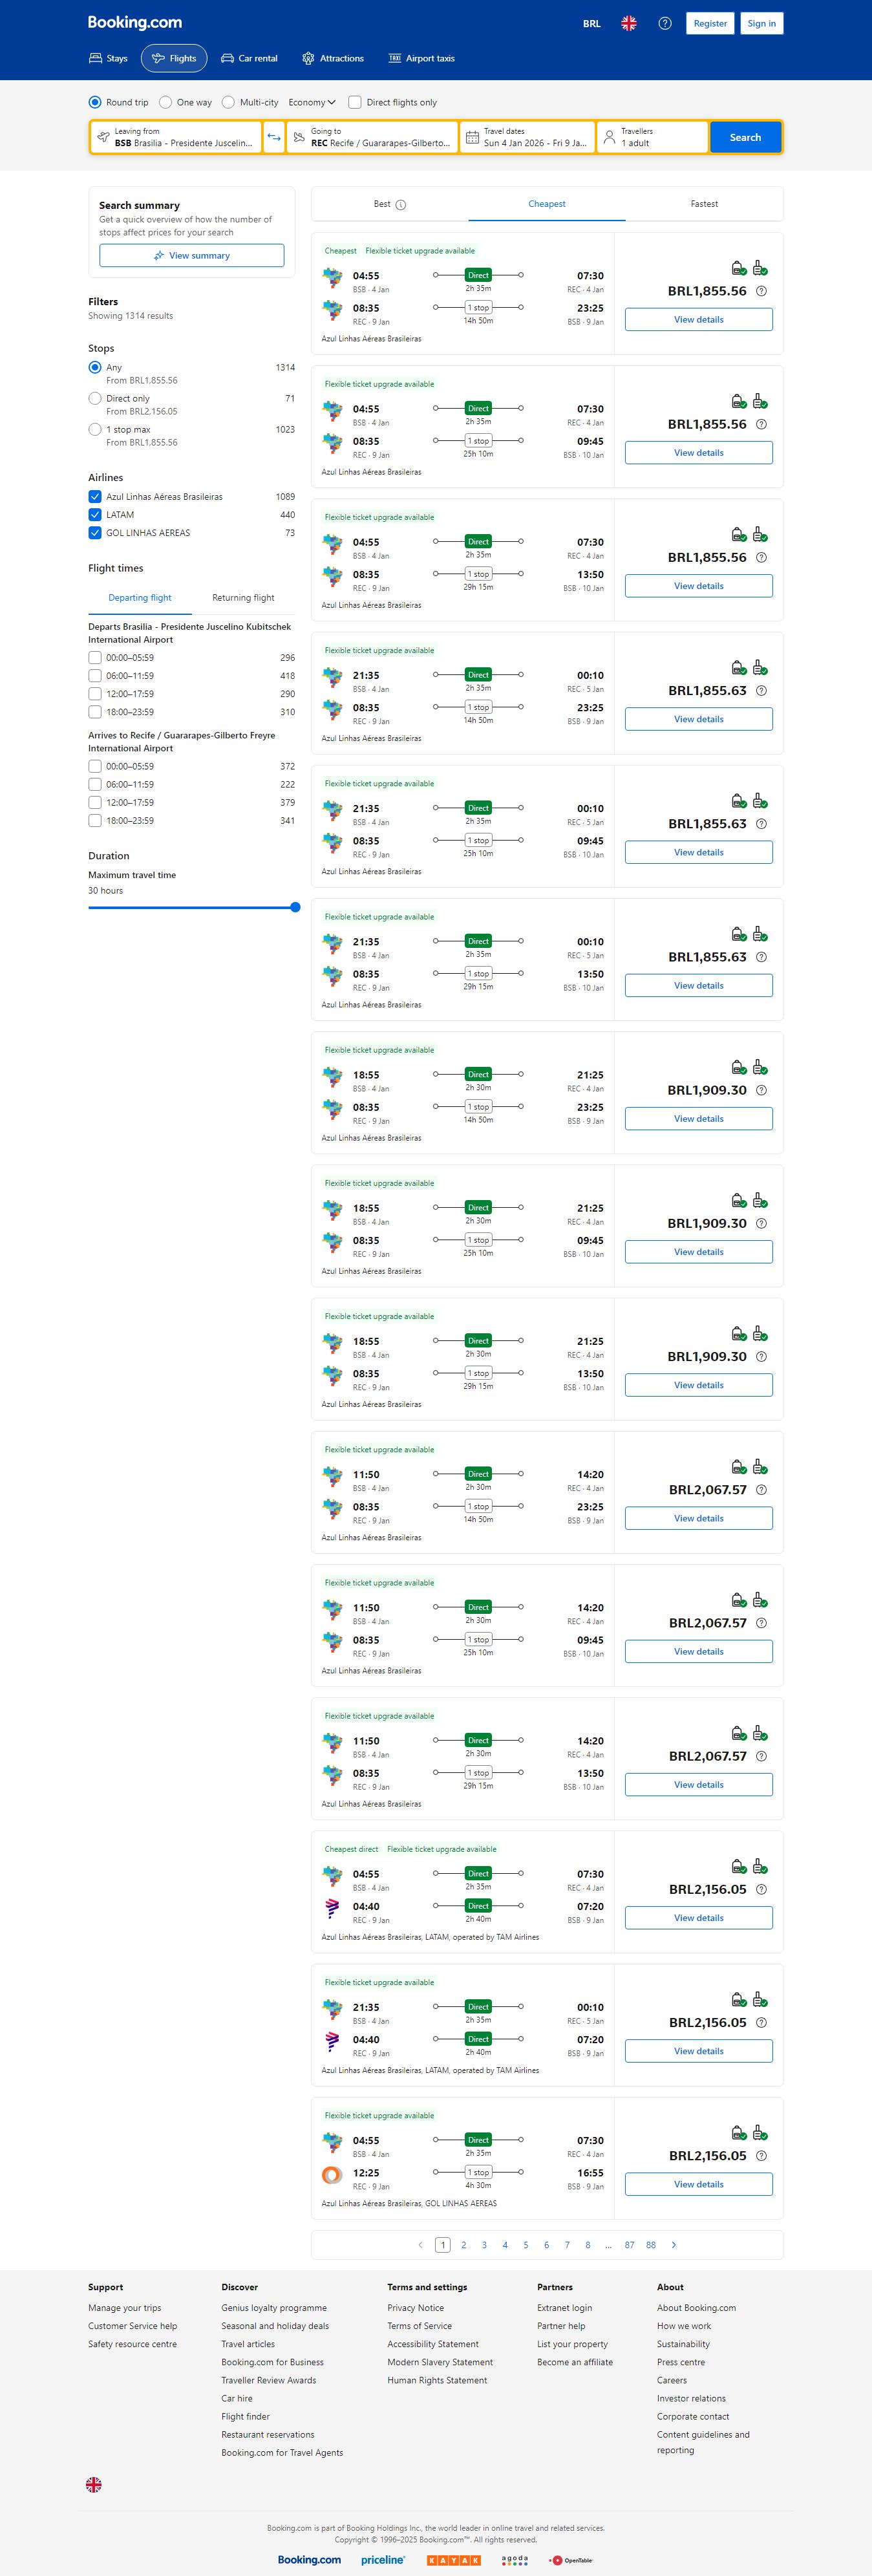
Task: Click the View summary button
Action: tap(191, 256)
